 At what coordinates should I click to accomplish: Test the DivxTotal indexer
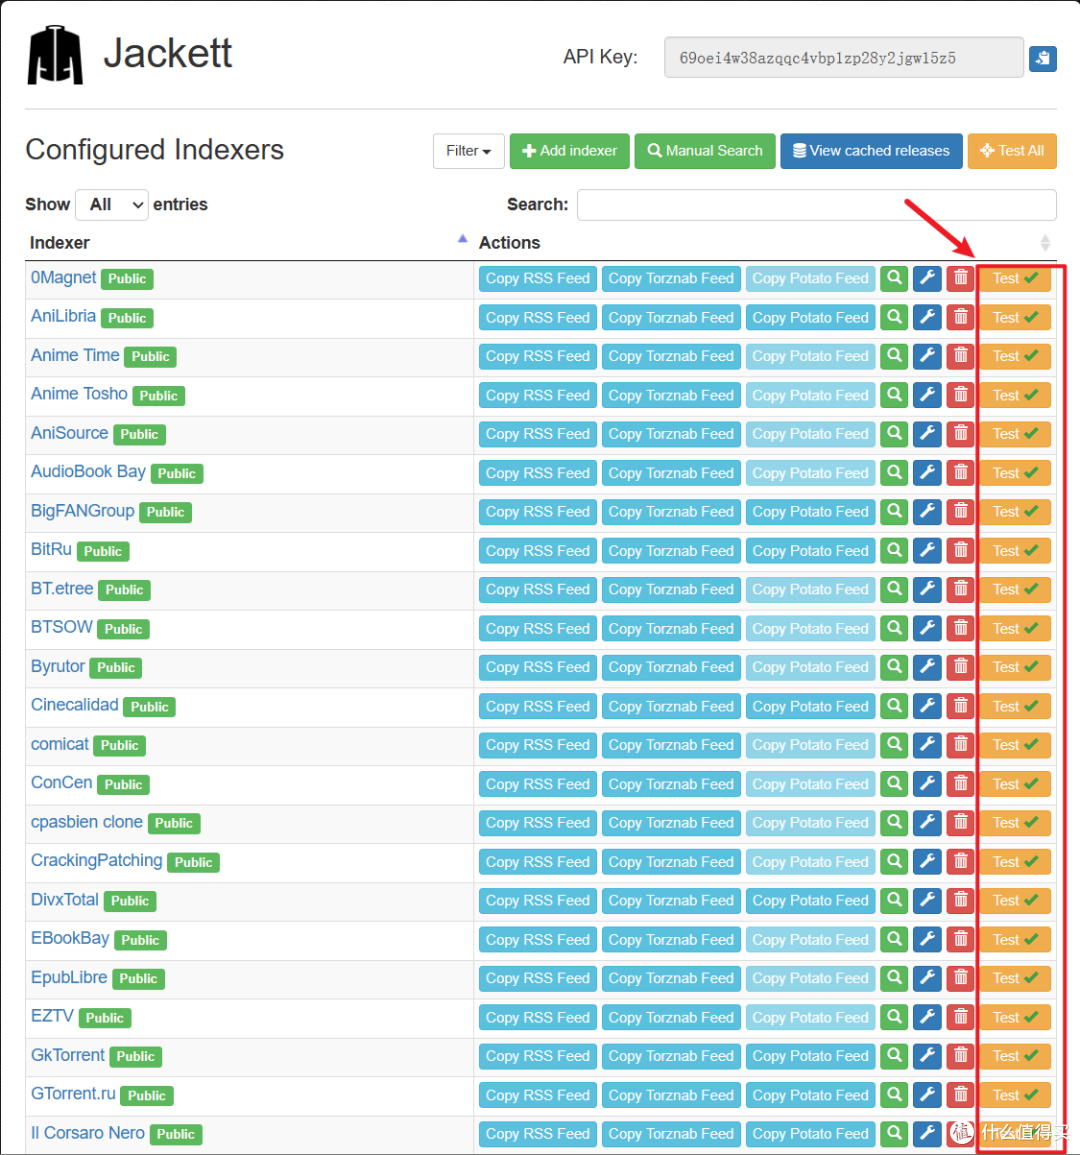point(1015,900)
